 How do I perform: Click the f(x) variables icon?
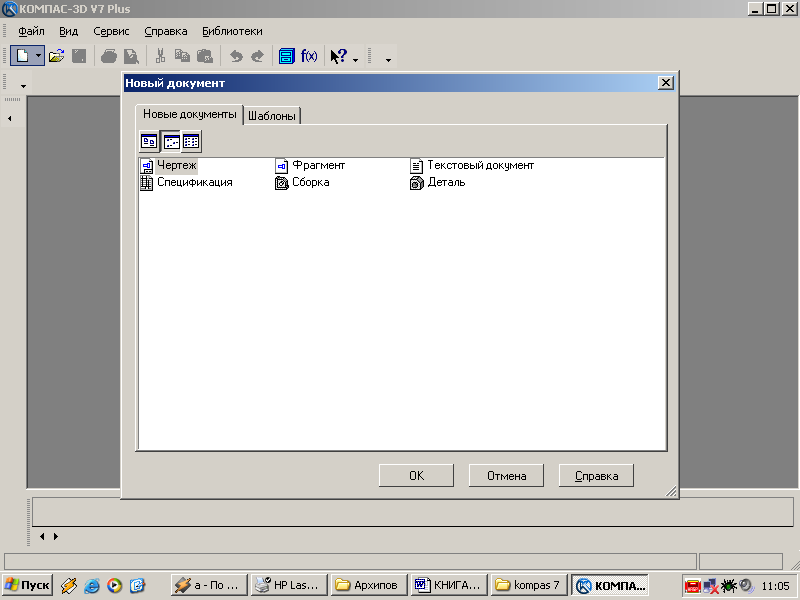click(309, 56)
